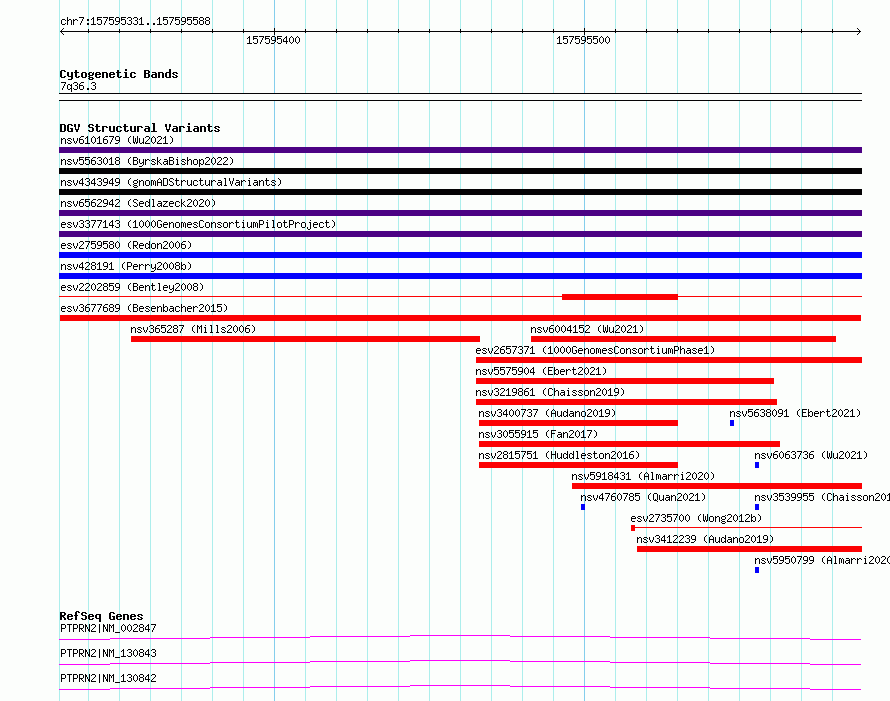Open nsv4343949 (gnomADStructuralVariants) variant

click(x=171, y=182)
